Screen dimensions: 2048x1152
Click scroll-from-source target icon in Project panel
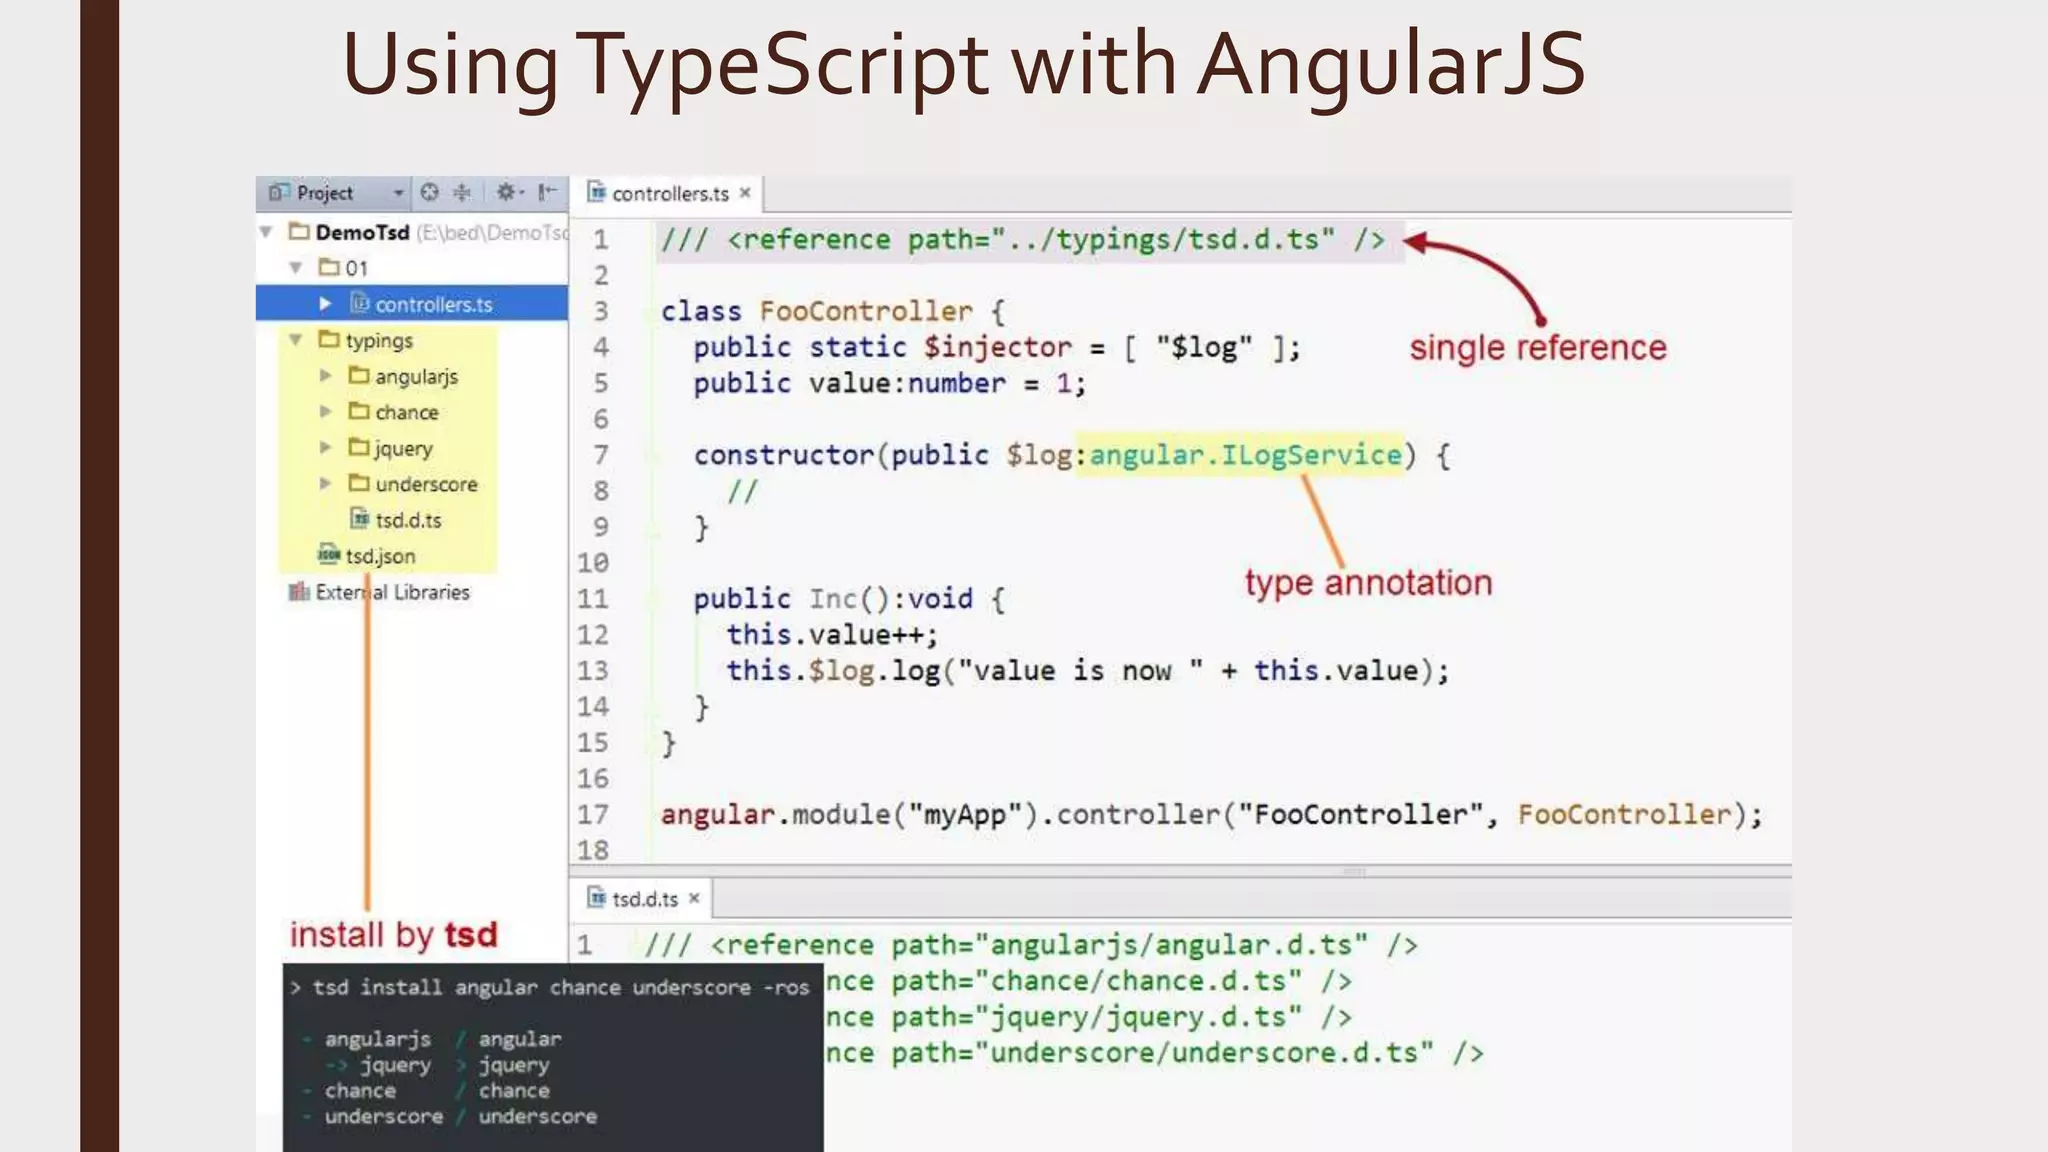[x=430, y=192]
